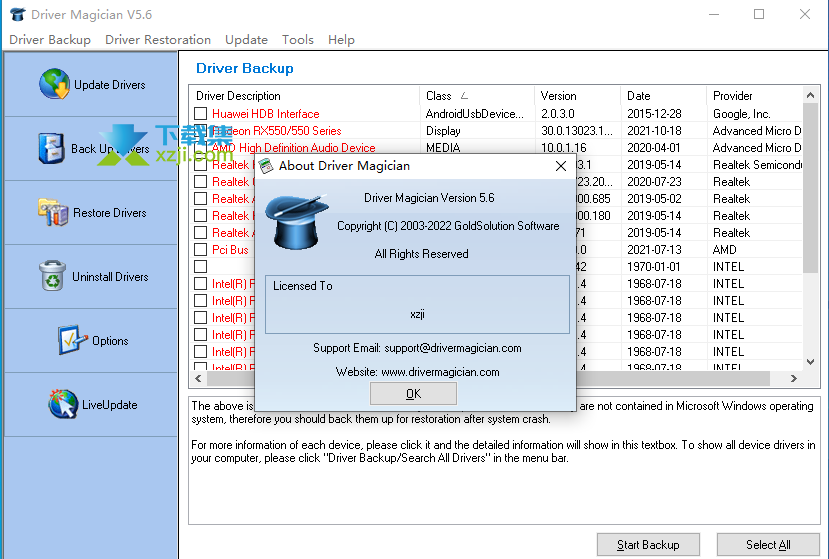Screen dimensions: 829x559
Task: Click the 1970-01-01 date cell
Action: point(653,267)
